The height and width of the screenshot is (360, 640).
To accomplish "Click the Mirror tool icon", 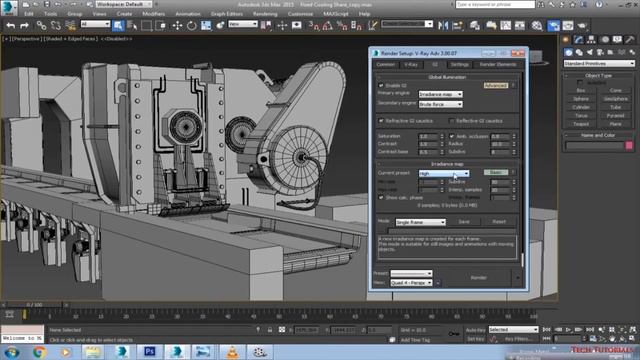I will (443, 25).
